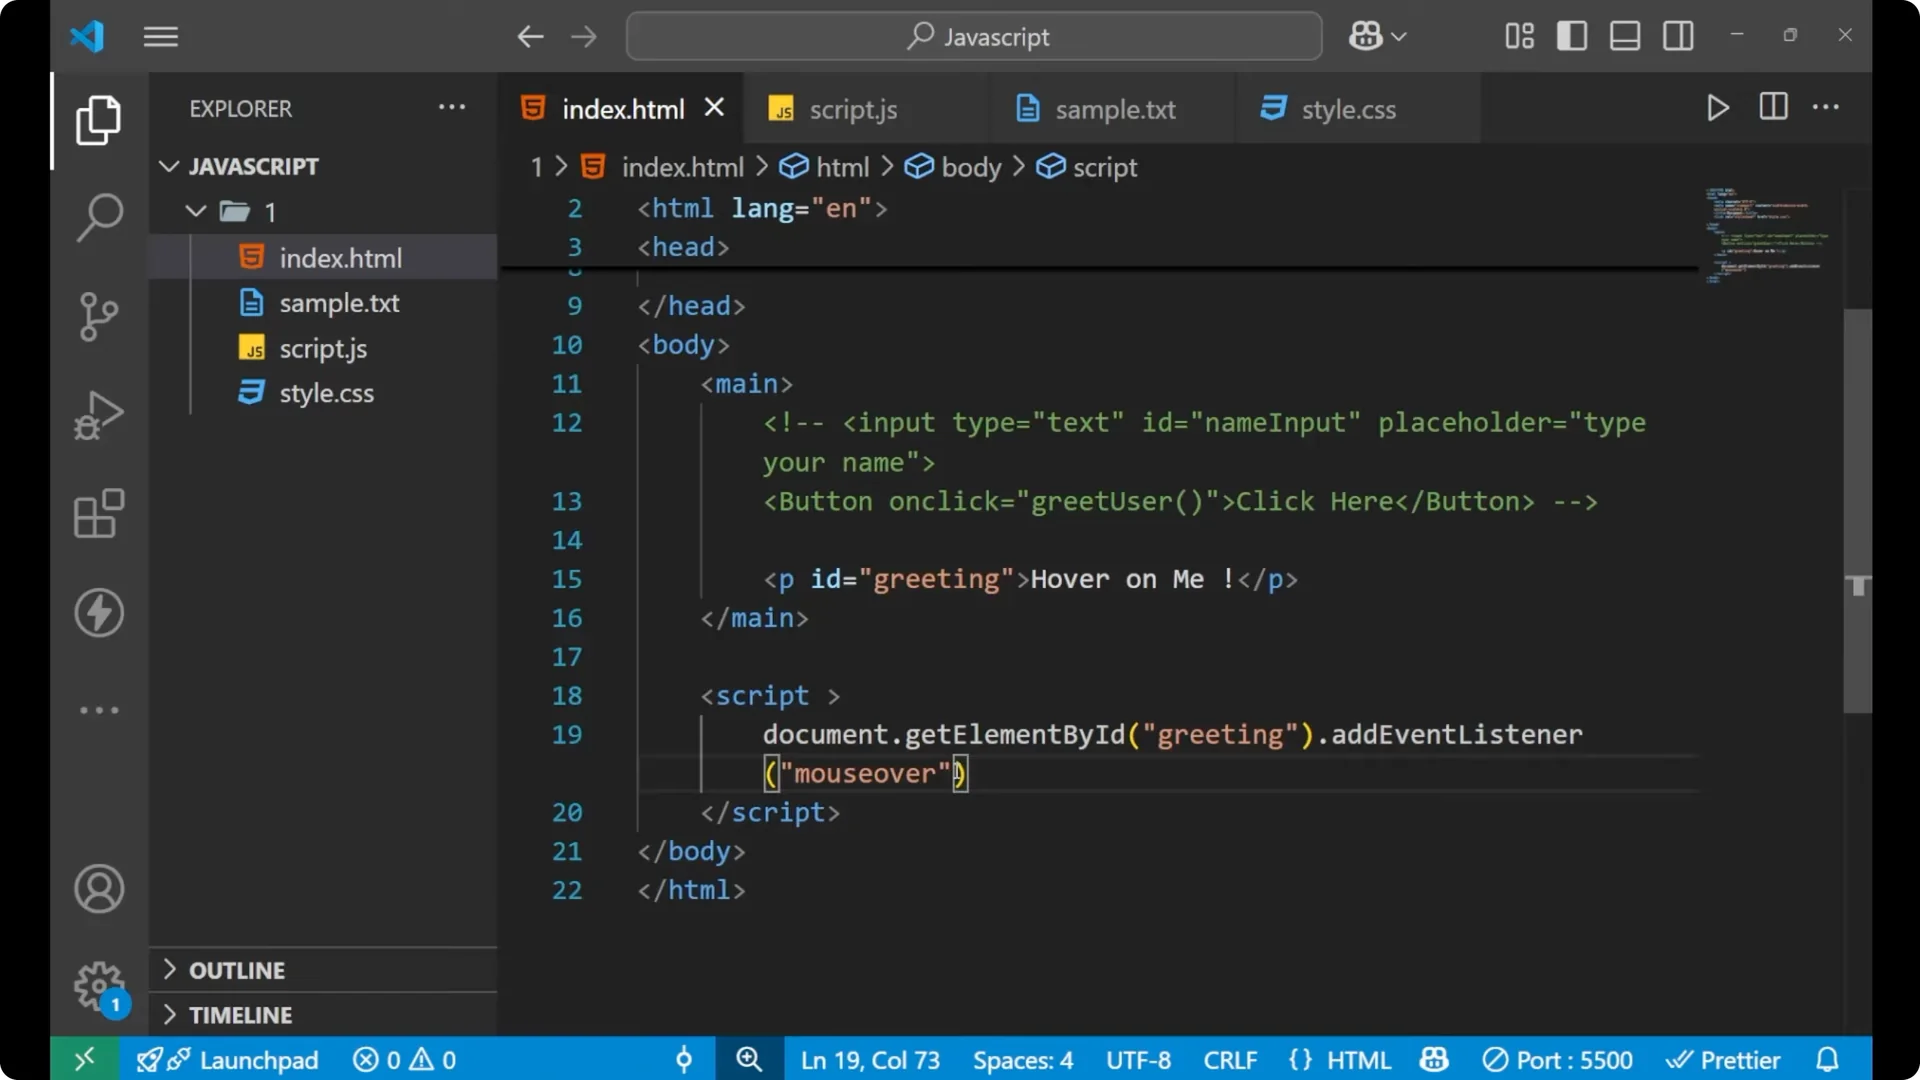The image size is (1920, 1080).
Task: Open the Source Control view
Action: 98,316
